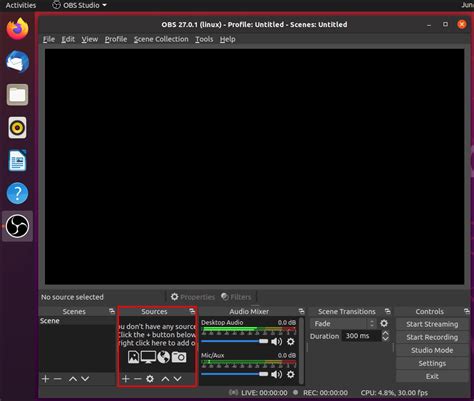The width and height of the screenshot is (474, 401).
Task: Move scene up in Scenes panel
Action: (73, 379)
